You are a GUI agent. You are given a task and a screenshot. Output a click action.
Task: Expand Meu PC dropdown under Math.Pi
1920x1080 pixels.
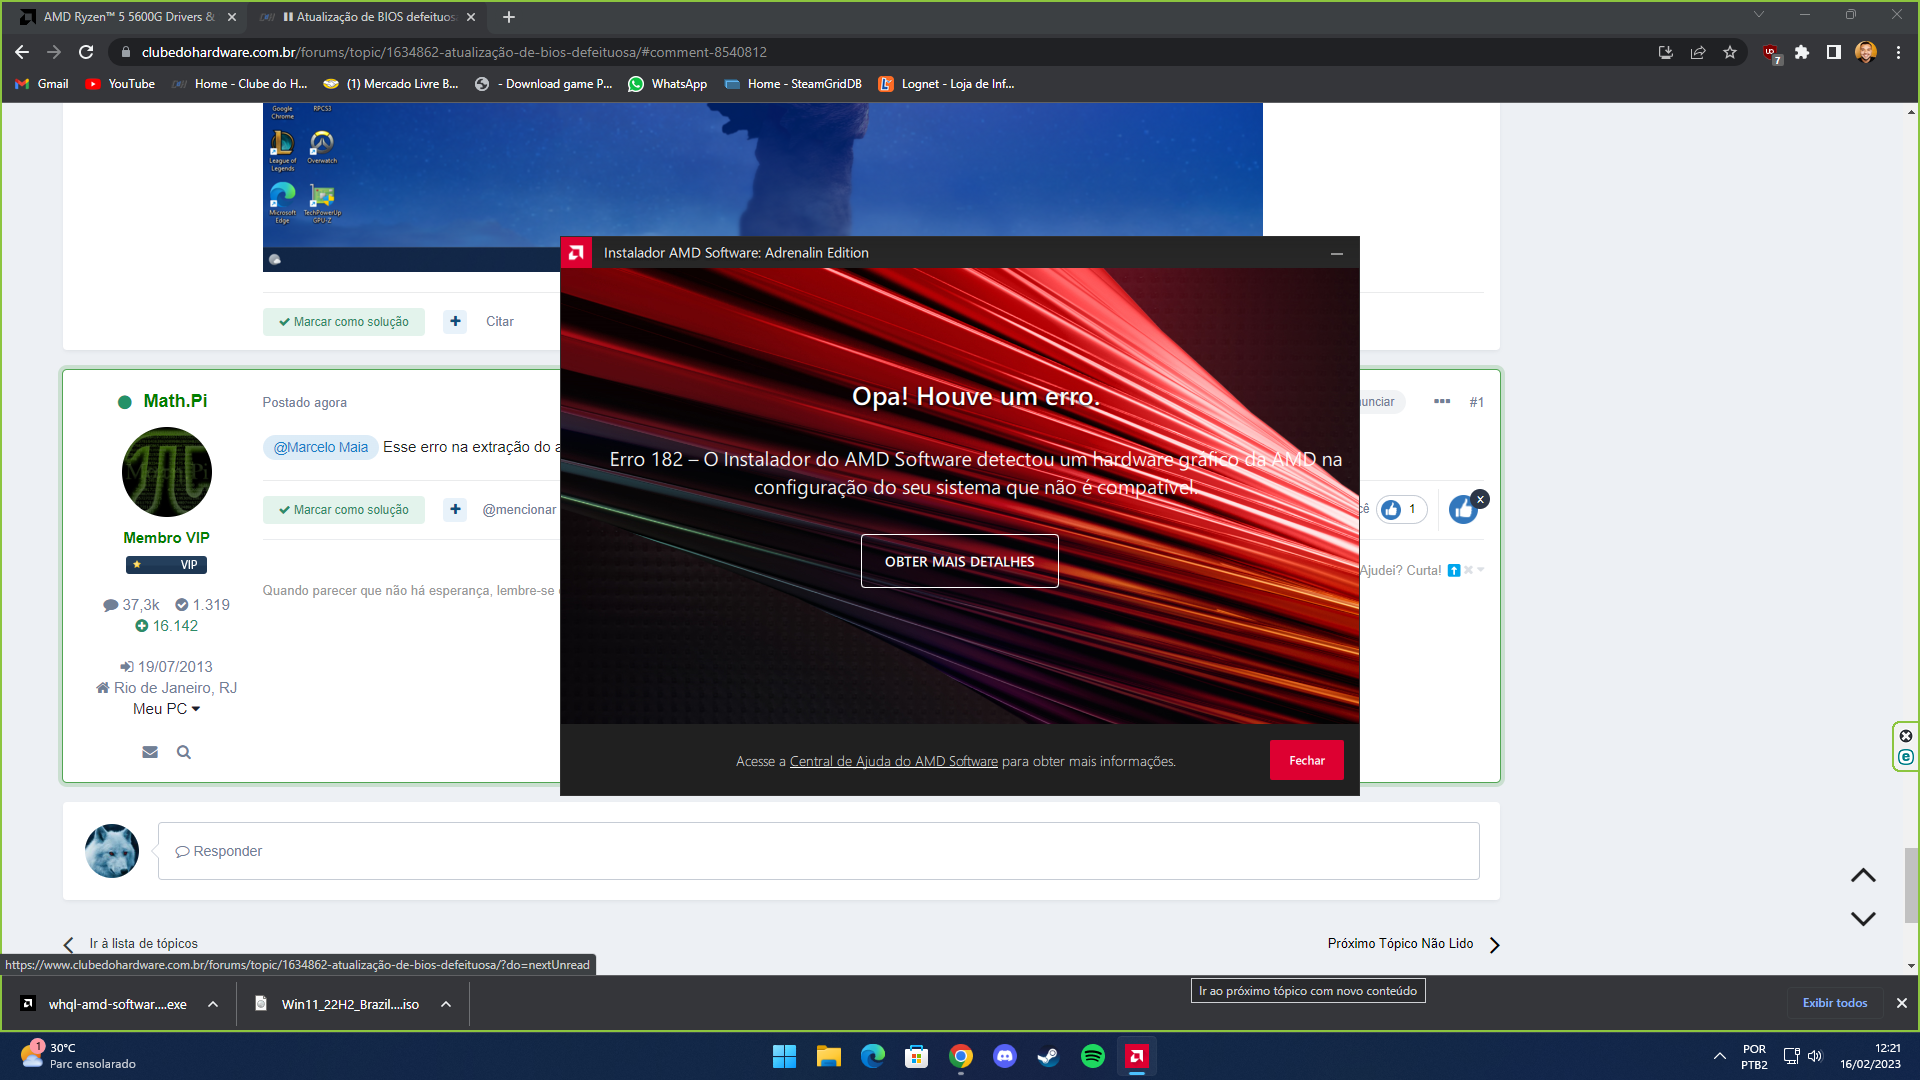167,709
